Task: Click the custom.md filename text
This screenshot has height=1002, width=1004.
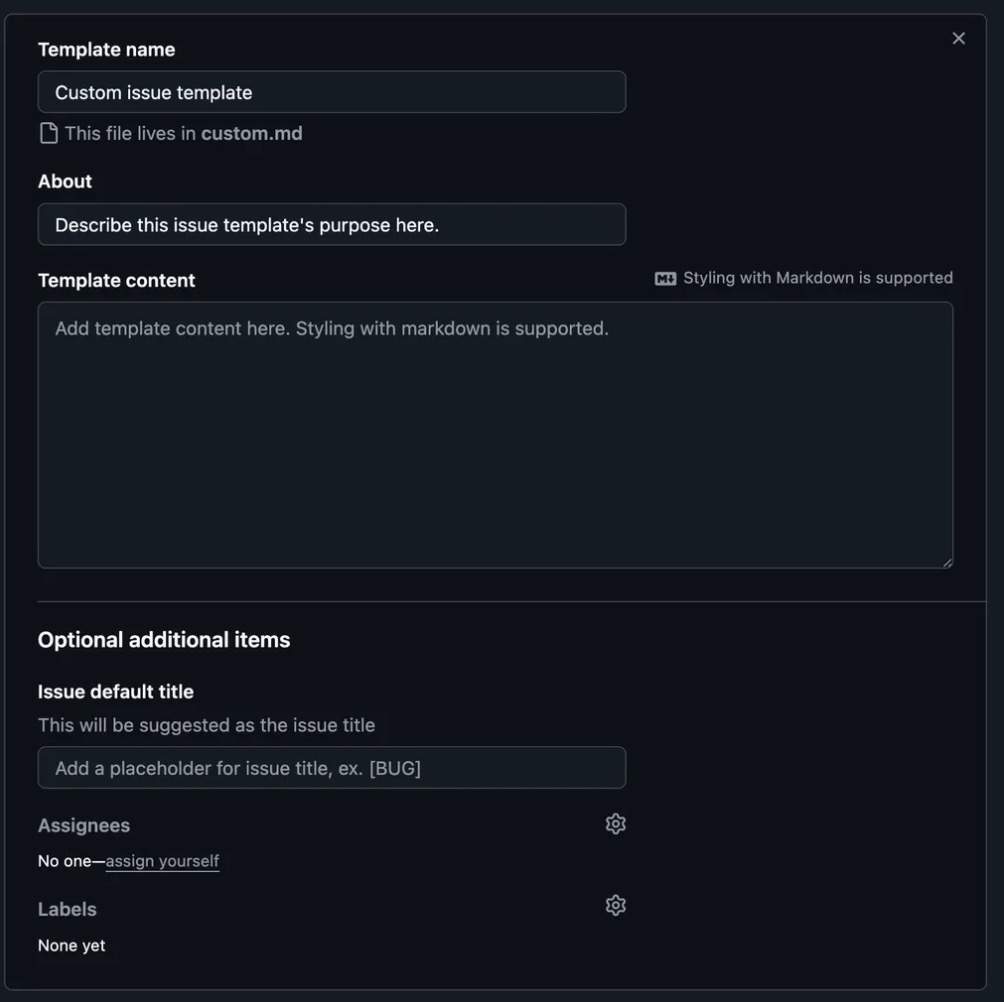Action: 251,134
